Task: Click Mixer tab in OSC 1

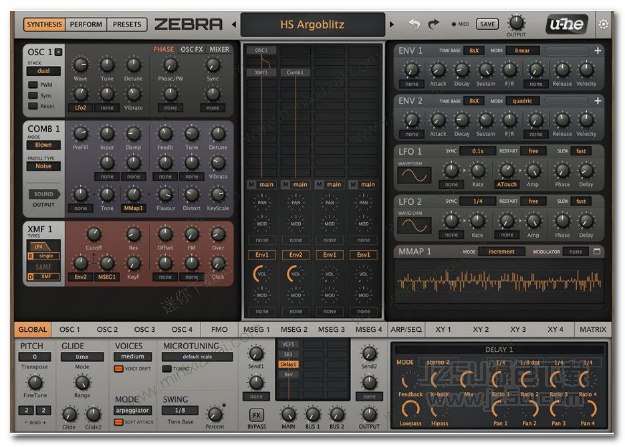Action: (x=219, y=49)
